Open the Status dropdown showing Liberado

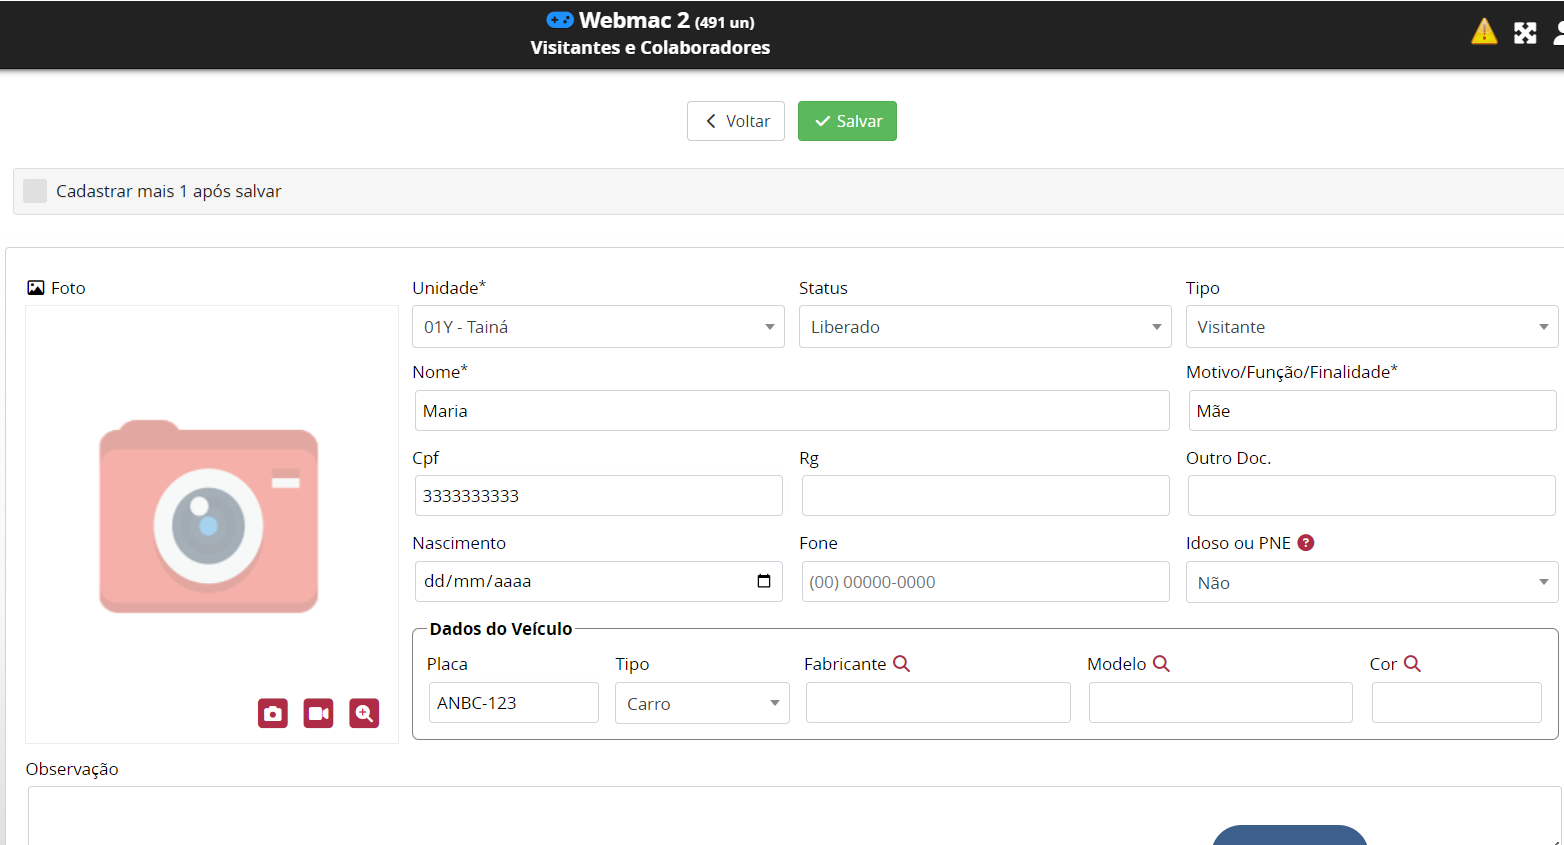(x=984, y=327)
